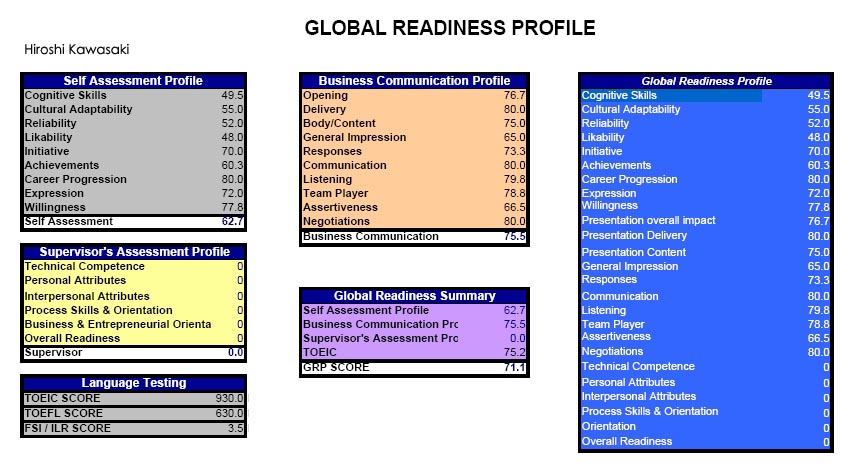Viewport: 857px width, 476px height.
Task: Click the Global Readiness Summary header
Action: tap(414, 296)
